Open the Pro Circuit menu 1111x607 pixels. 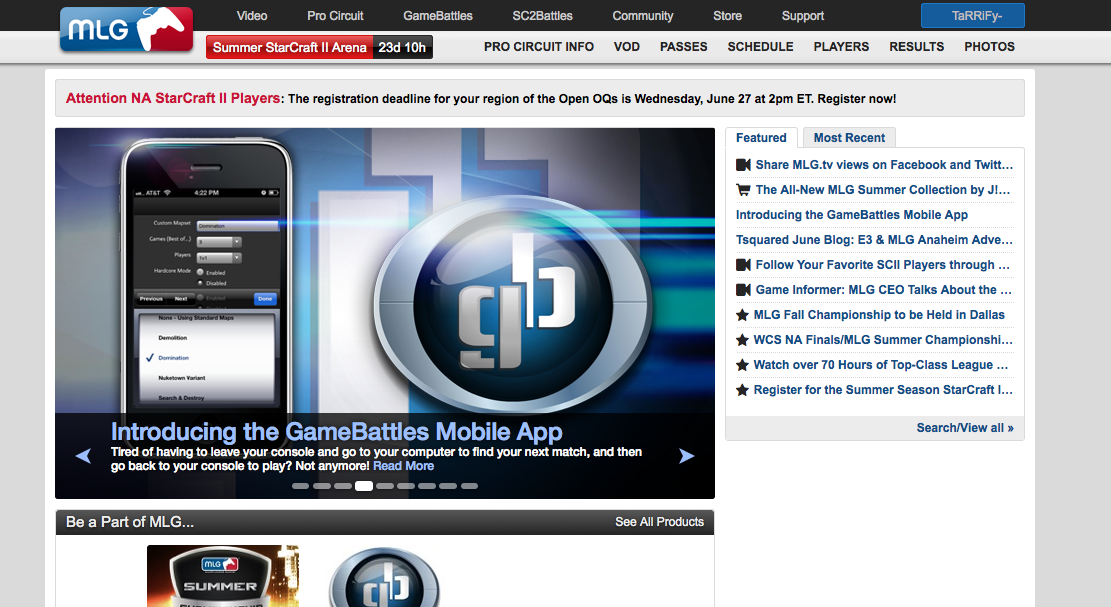click(335, 16)
